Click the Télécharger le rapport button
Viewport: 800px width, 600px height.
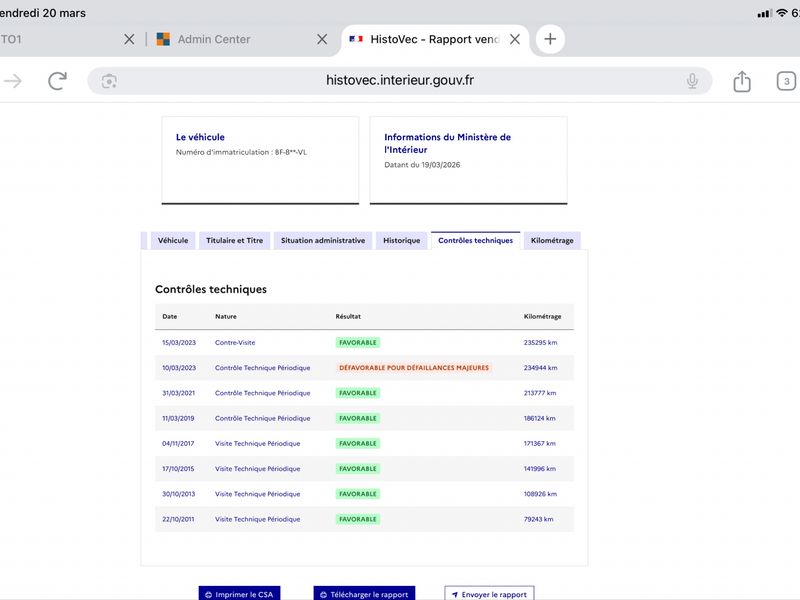(363, 593)
